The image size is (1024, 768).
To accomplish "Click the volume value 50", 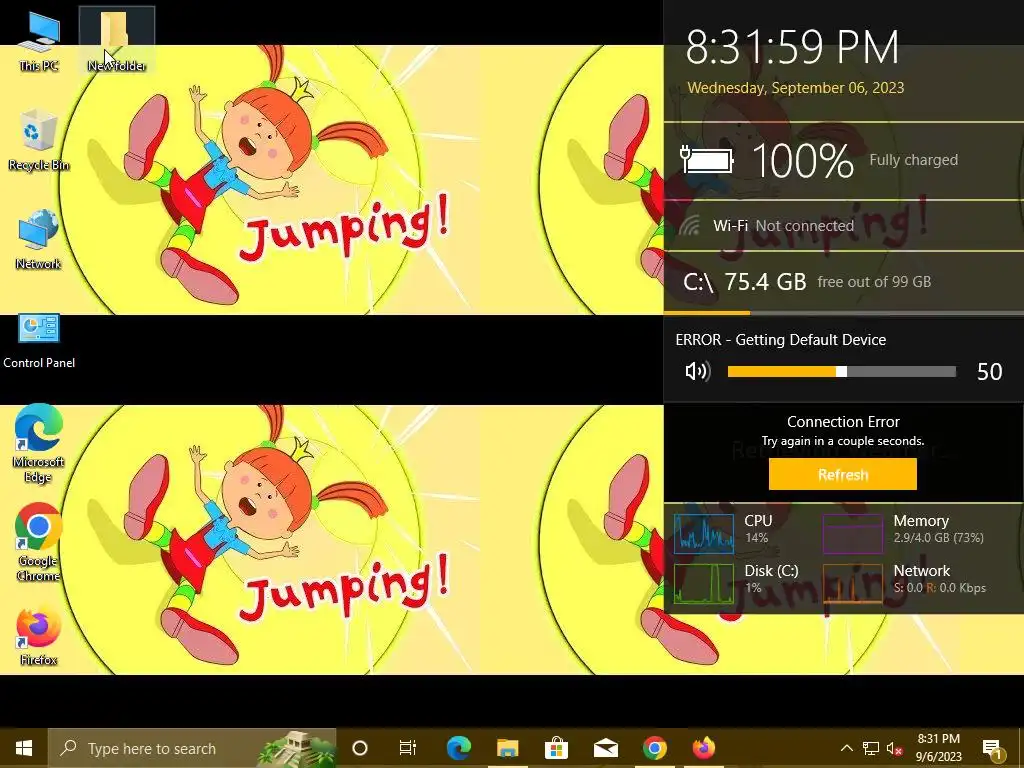I will [989, 372].
